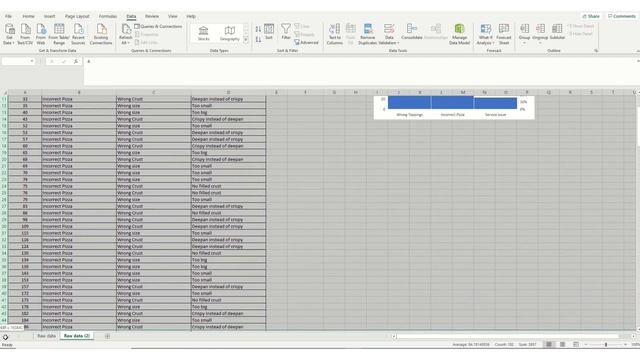This screenshot has height=360, width=640.
Task: Open the Sort dialog
Action: click(269, 32)
